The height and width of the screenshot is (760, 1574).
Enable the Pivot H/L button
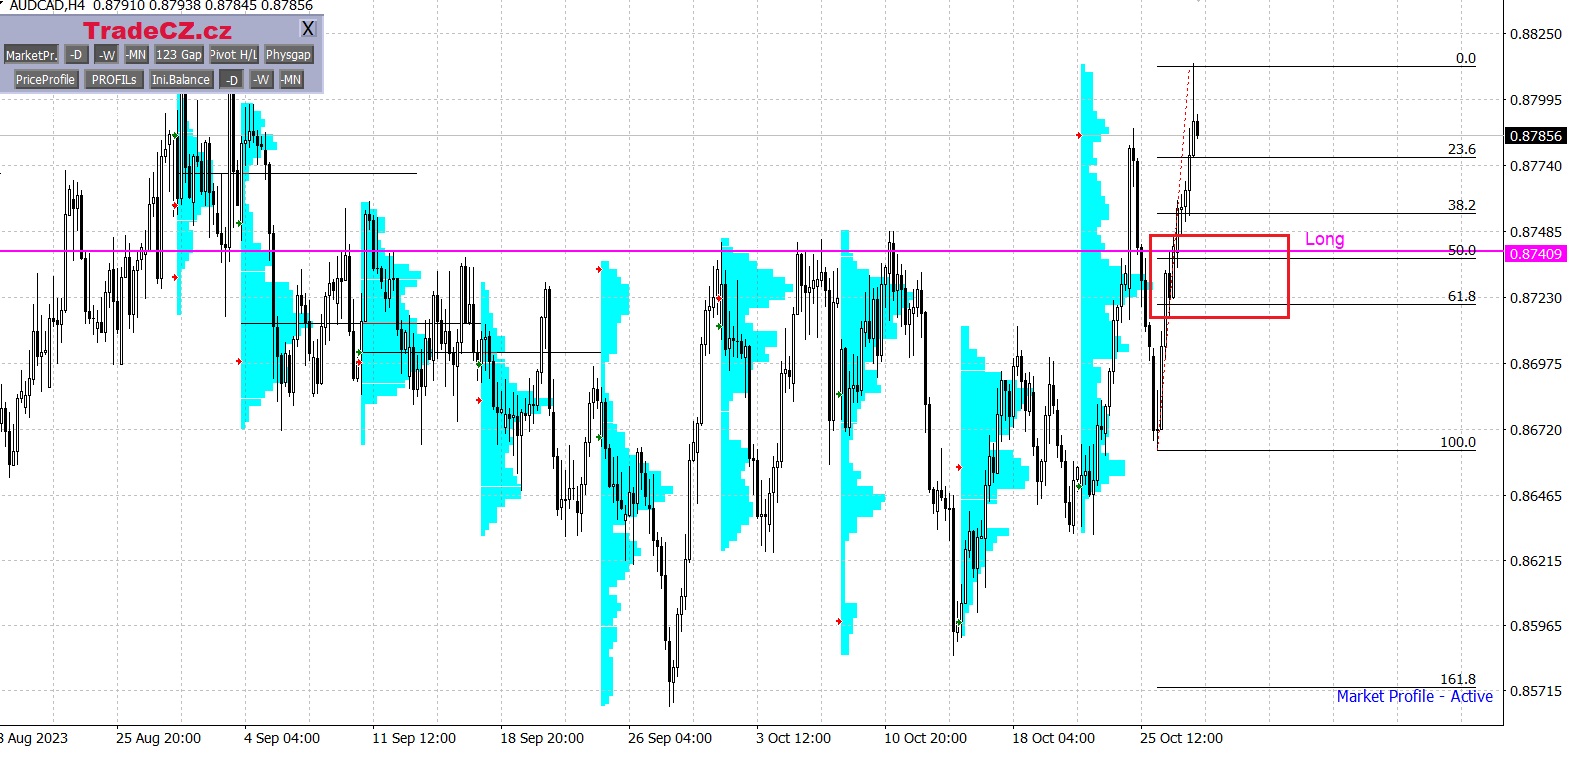(x=234, y=55)
